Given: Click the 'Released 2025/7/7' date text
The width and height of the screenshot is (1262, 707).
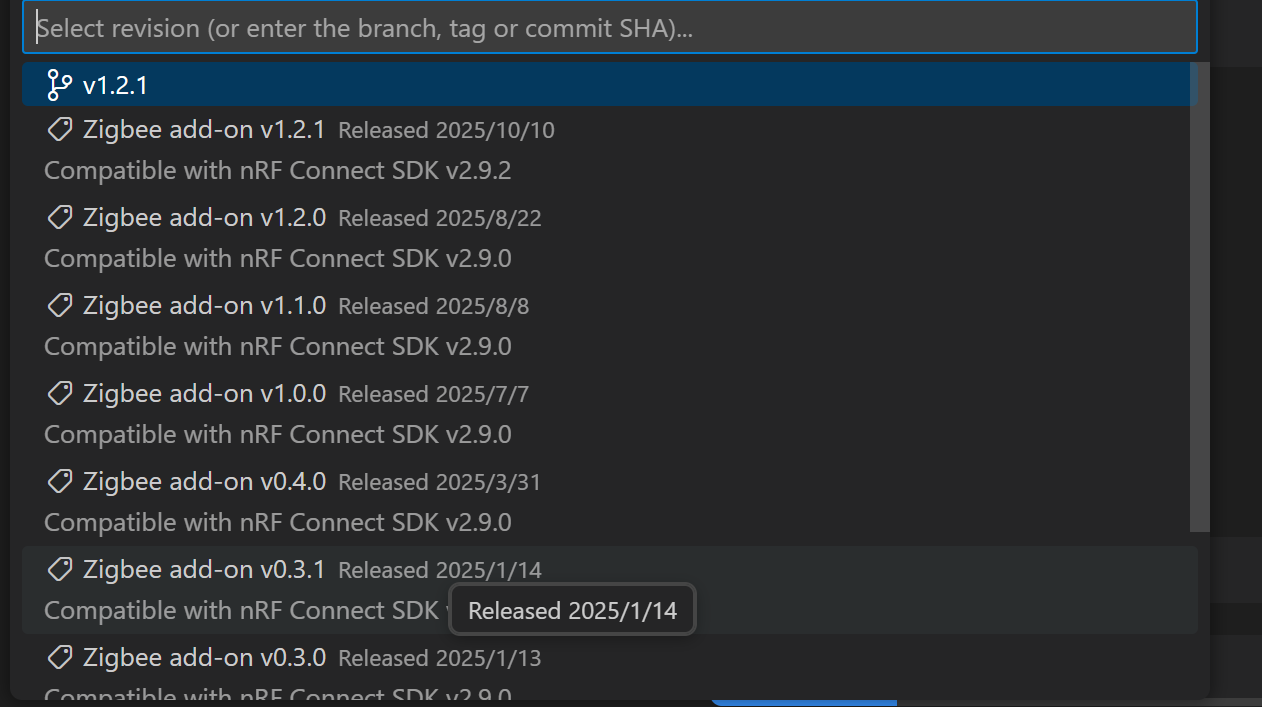Looking at the screenshot, I should tap(433, 395).
